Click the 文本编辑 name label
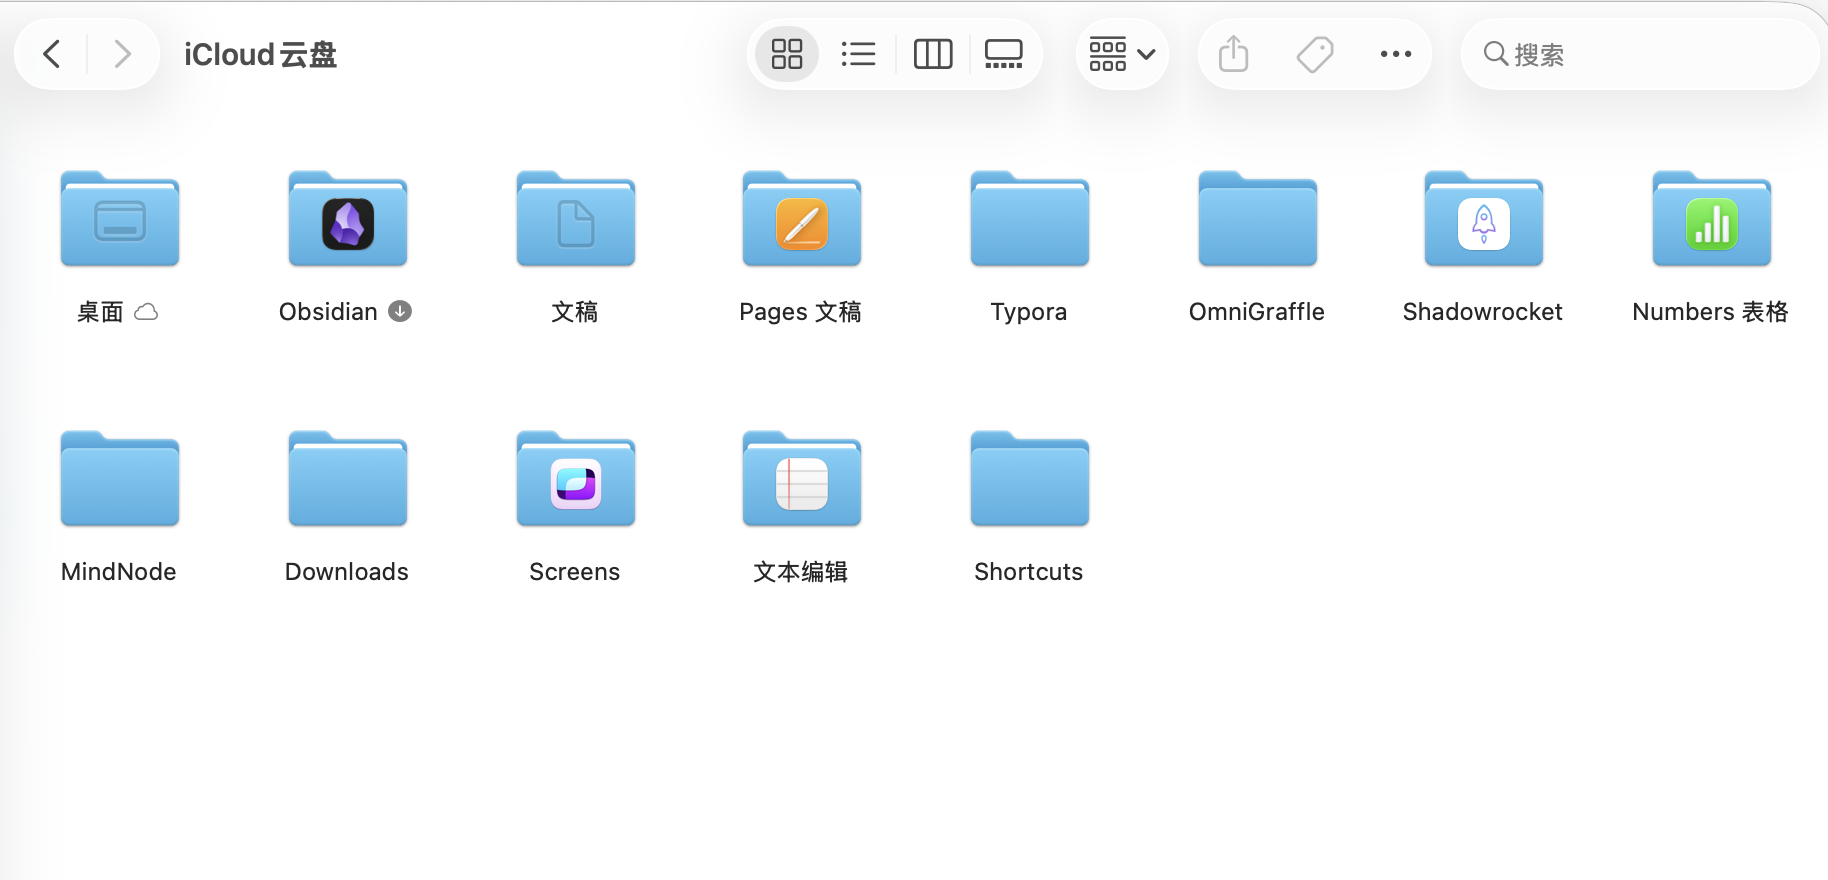This screenshot has width=1828, height=880. tap(801, 572)
